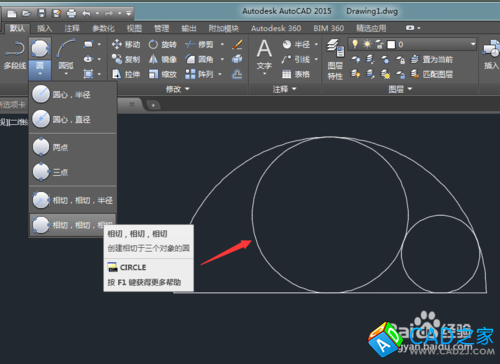Viewport: 500px width, 364px height.
Task: Select the 多段线 (Polyline) tool
Action: click(x=15, y=55)
